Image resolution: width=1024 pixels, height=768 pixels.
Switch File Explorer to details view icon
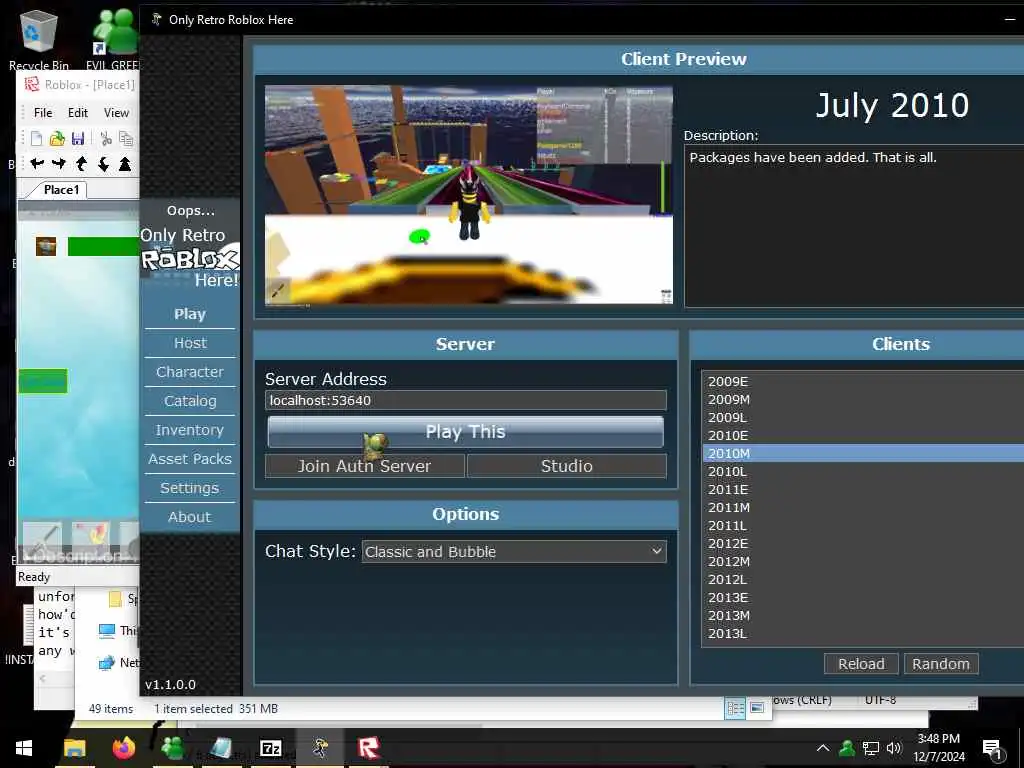tap(735, 708)
